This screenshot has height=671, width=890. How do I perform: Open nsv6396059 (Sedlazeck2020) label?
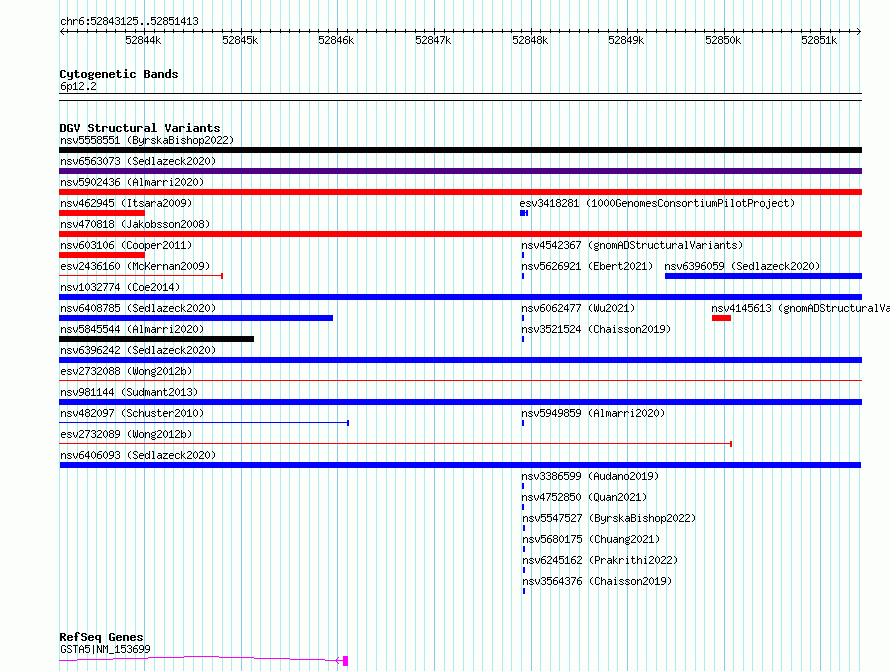pyautogui.click(x=742, y=266)
